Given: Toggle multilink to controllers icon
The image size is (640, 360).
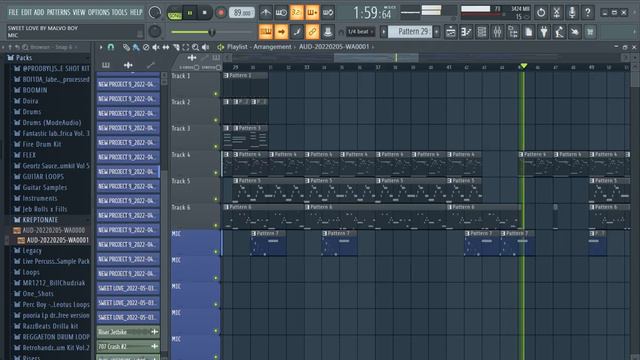Looking at the screenshot, I should [312, 31].
